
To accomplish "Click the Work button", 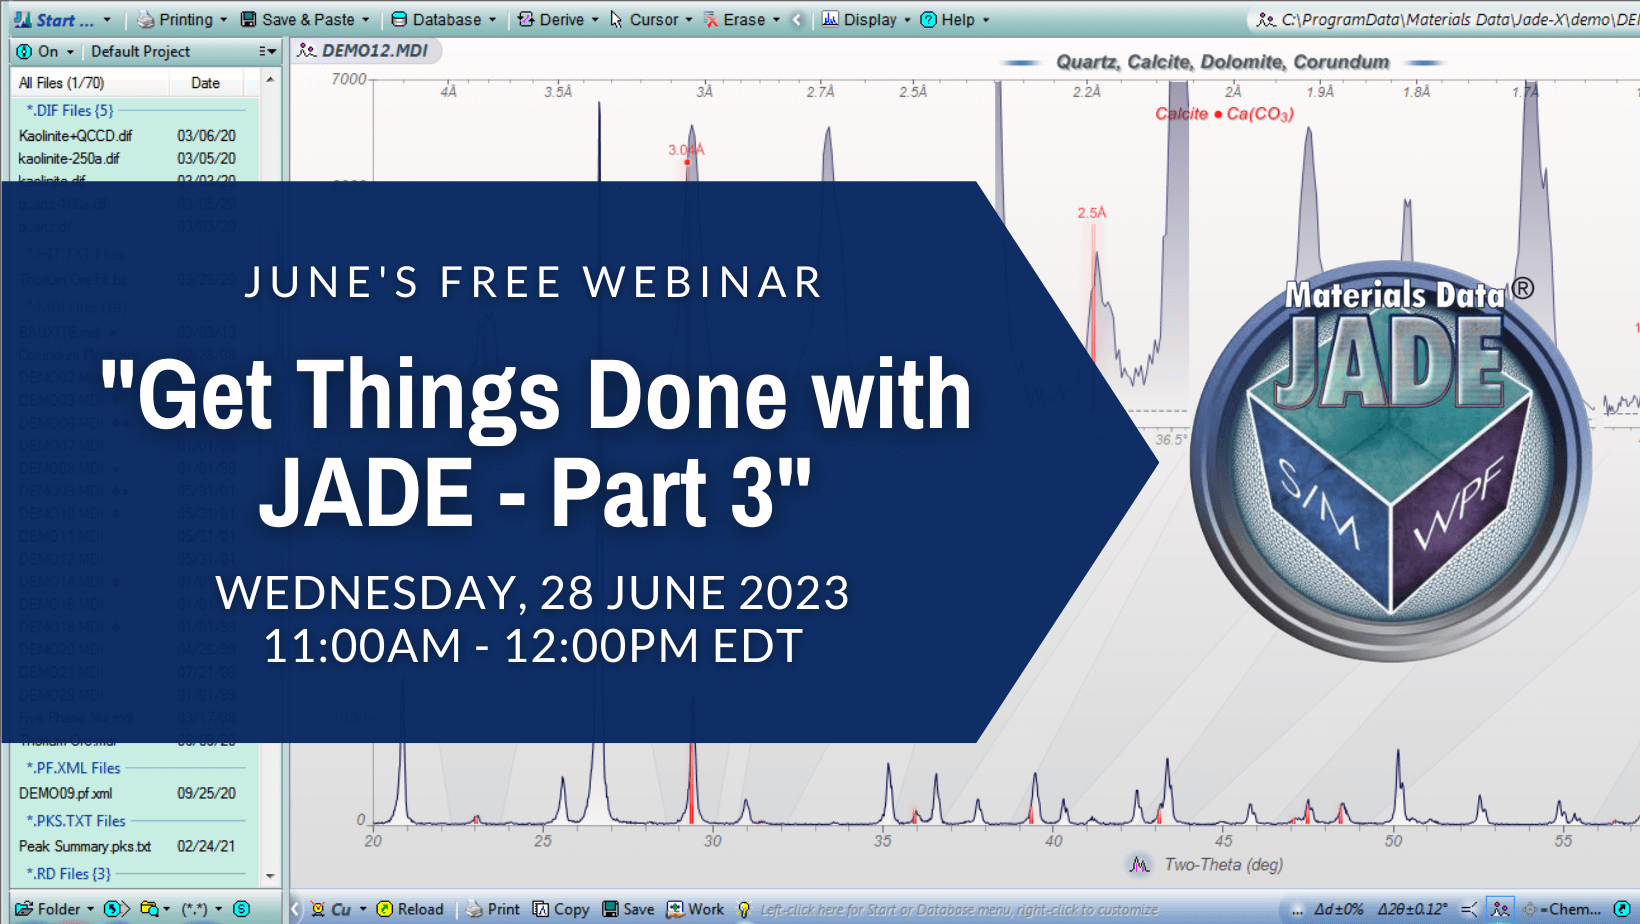I will point(695,909).
